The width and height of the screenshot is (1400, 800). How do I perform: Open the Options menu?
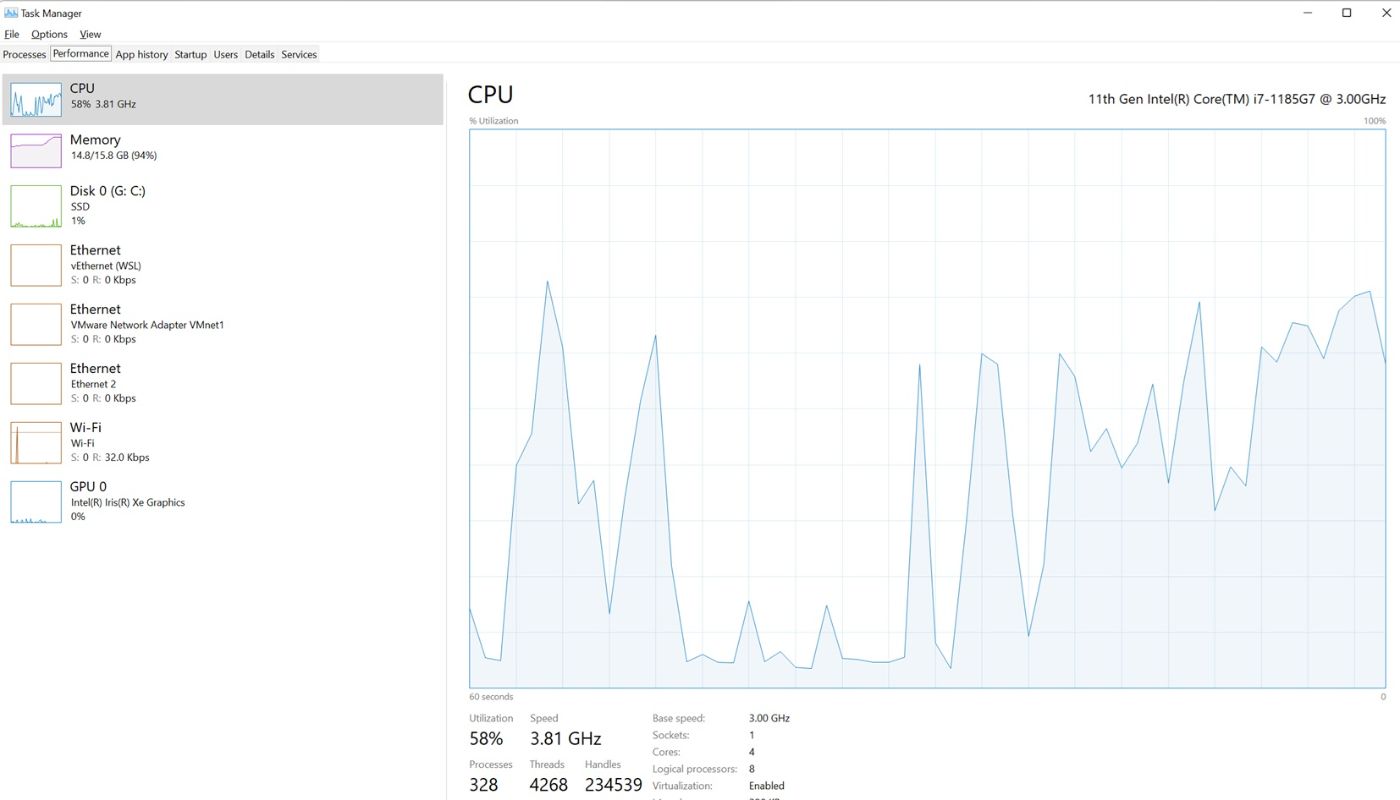coord(49,33)
